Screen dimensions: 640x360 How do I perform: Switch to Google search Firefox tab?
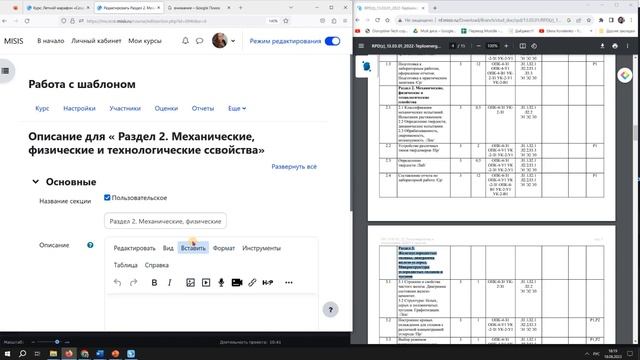click(x=196, y=8)
